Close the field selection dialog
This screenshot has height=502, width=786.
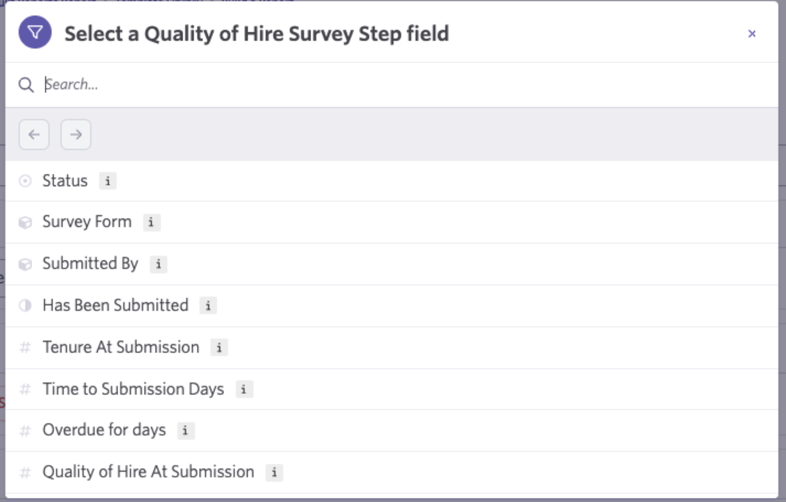click(752, 34)
